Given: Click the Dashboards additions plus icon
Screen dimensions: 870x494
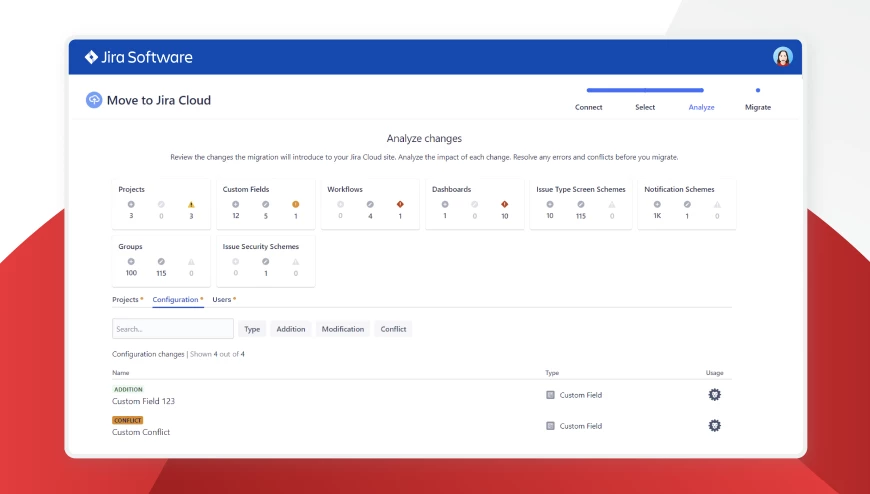Looking at the screenshot, I should point(444,204).
